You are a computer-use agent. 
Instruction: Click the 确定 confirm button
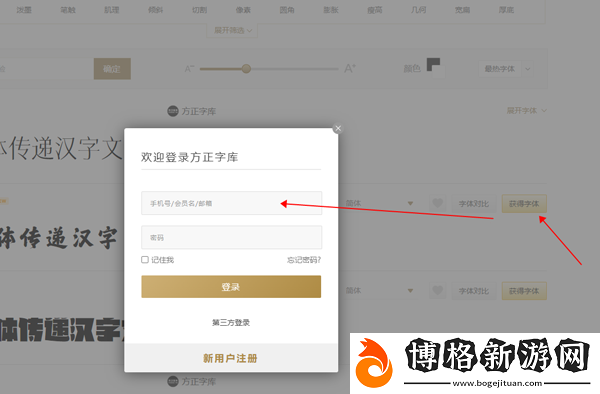click(112, 69)
